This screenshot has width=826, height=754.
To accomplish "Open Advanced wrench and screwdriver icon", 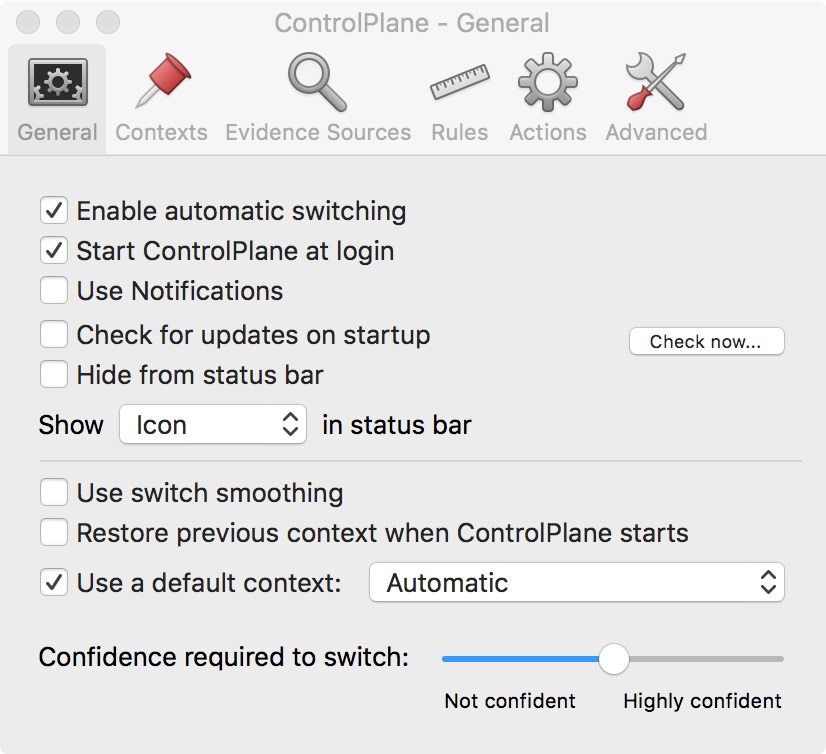I will click(x=656, y=82).
